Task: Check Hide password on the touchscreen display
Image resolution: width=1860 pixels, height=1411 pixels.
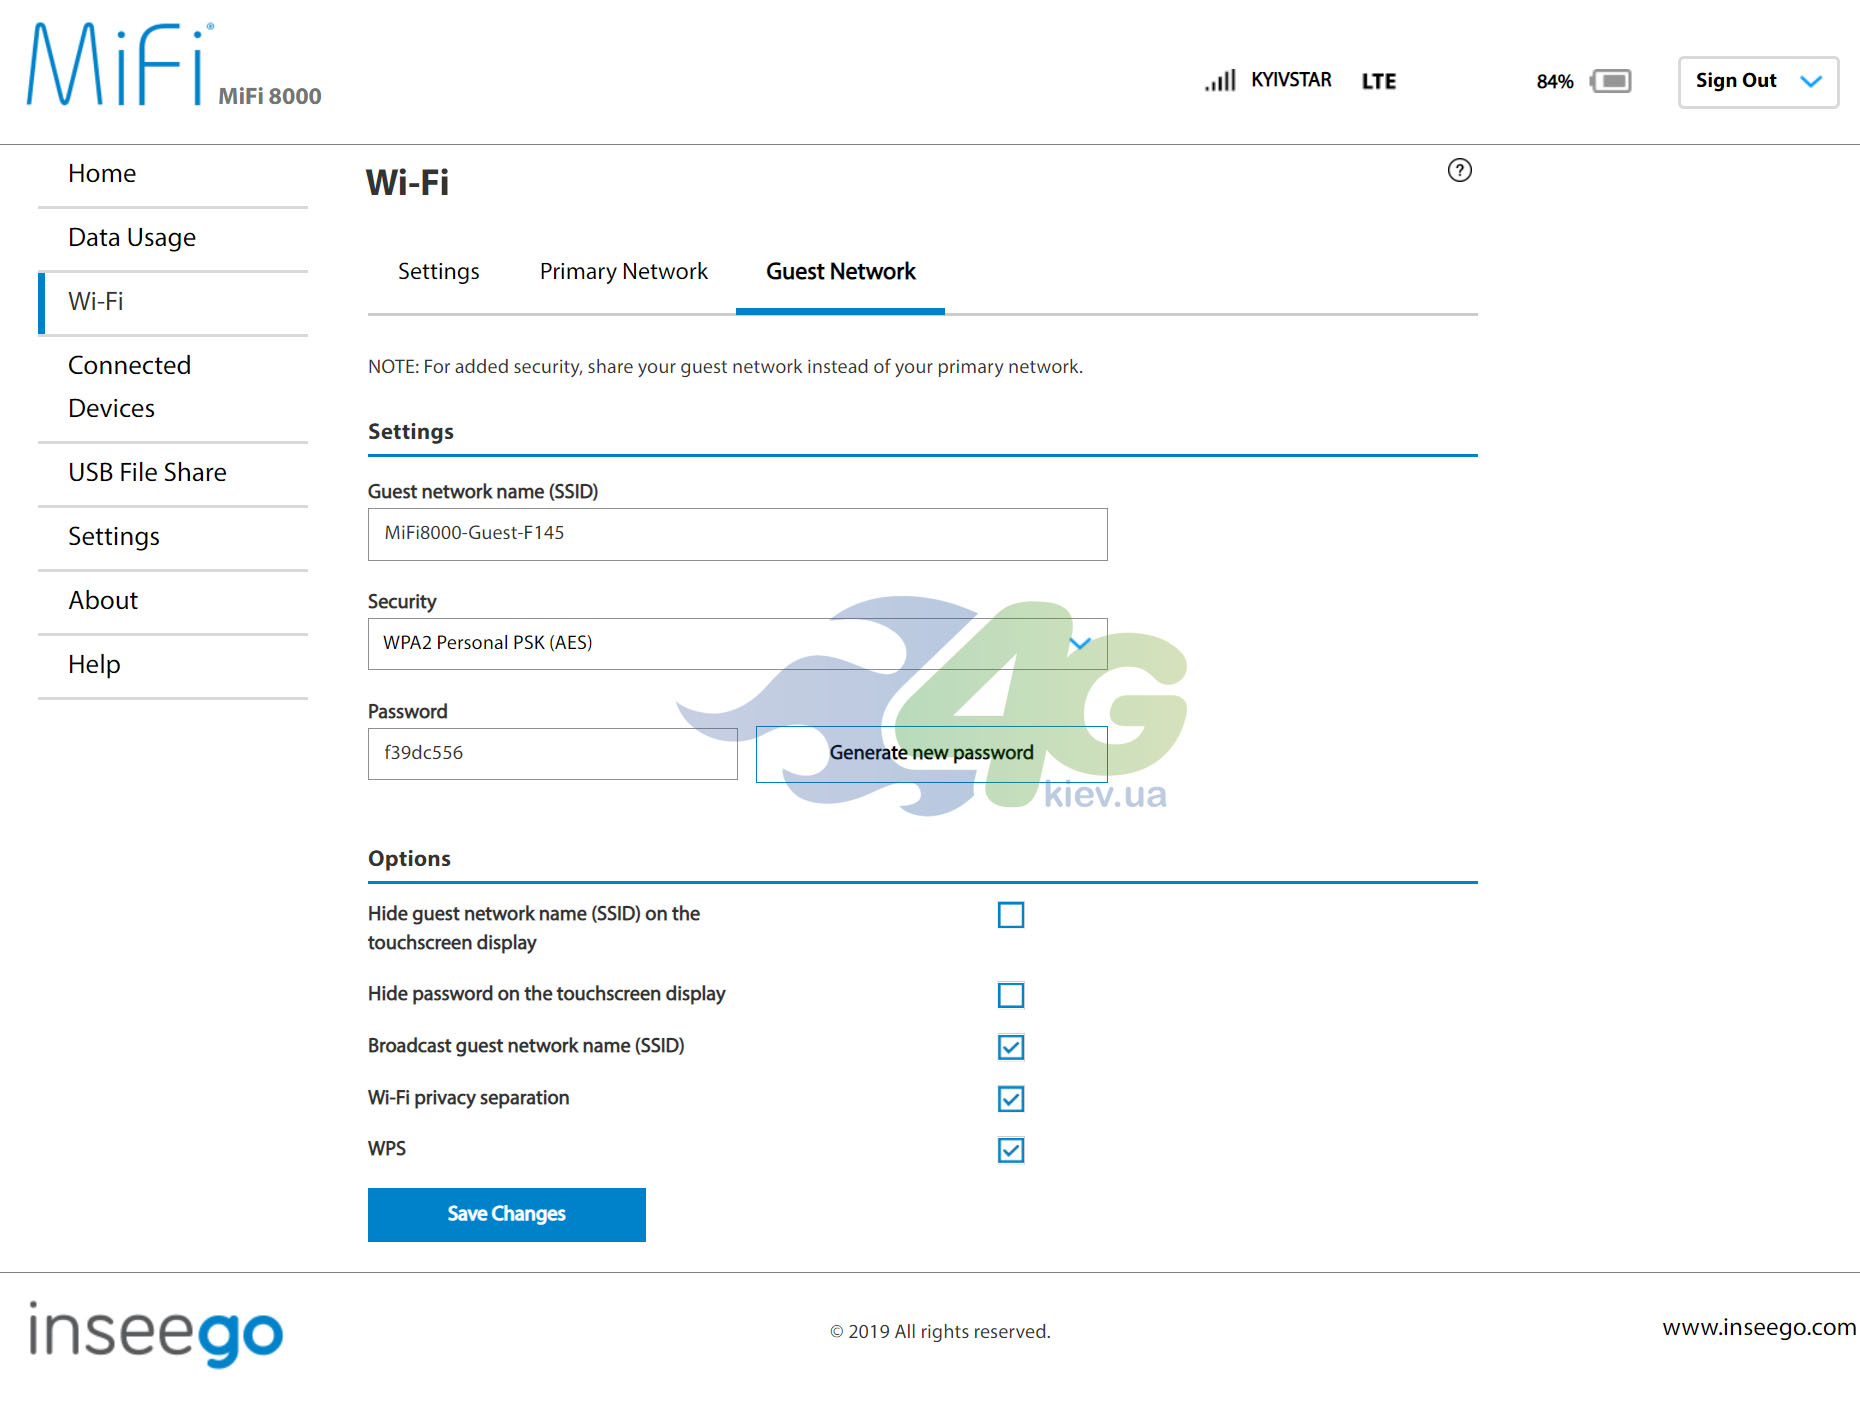Action: pos(1011,995)
